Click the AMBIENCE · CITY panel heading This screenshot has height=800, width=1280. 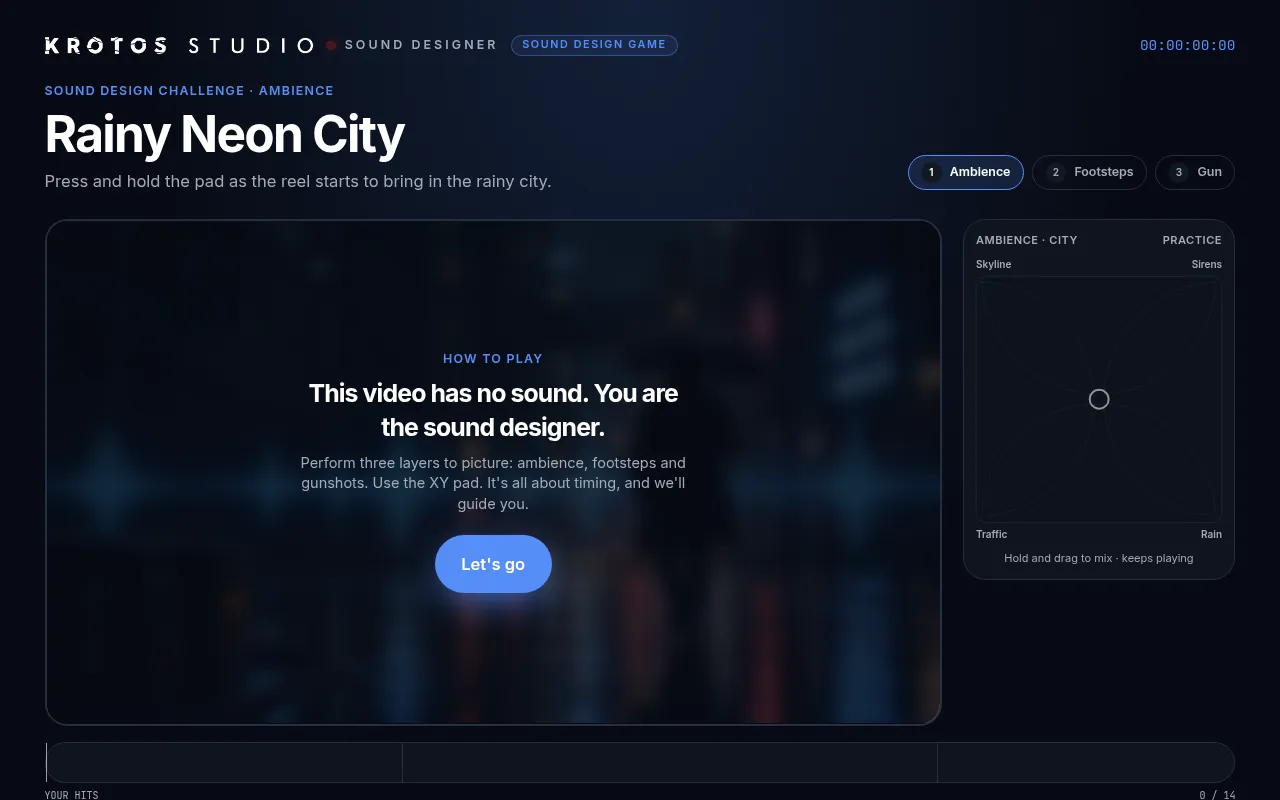coord(1027,240)
